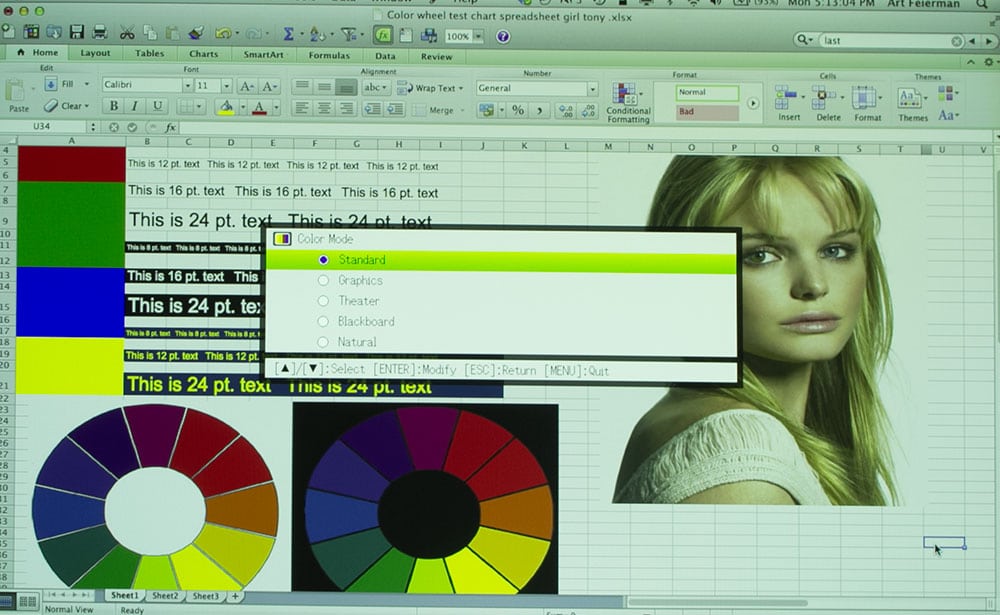
Task: Expand the zoom 100% dropdown
Action: [478, 37]
